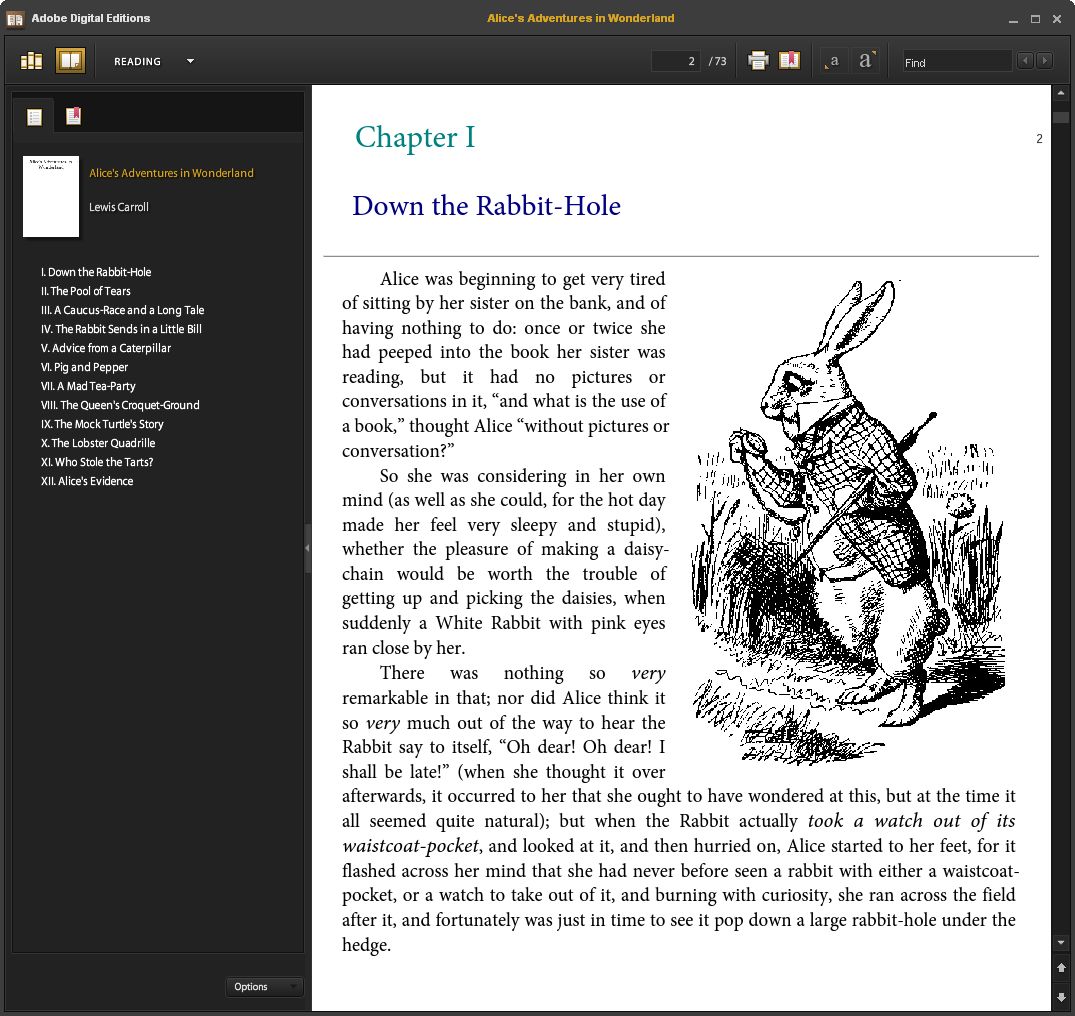Open chapter II. The Pool of Tears

pyautogui.click(x=86, y=291)
